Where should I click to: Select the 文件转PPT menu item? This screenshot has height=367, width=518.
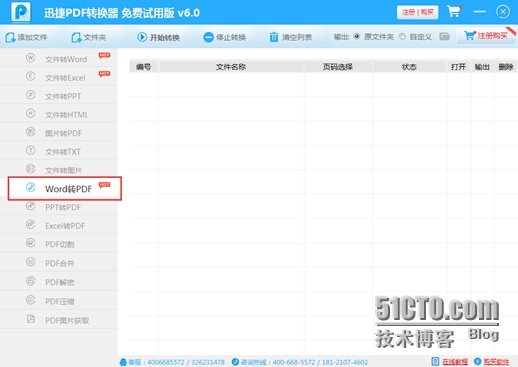(x=59, y=96)
